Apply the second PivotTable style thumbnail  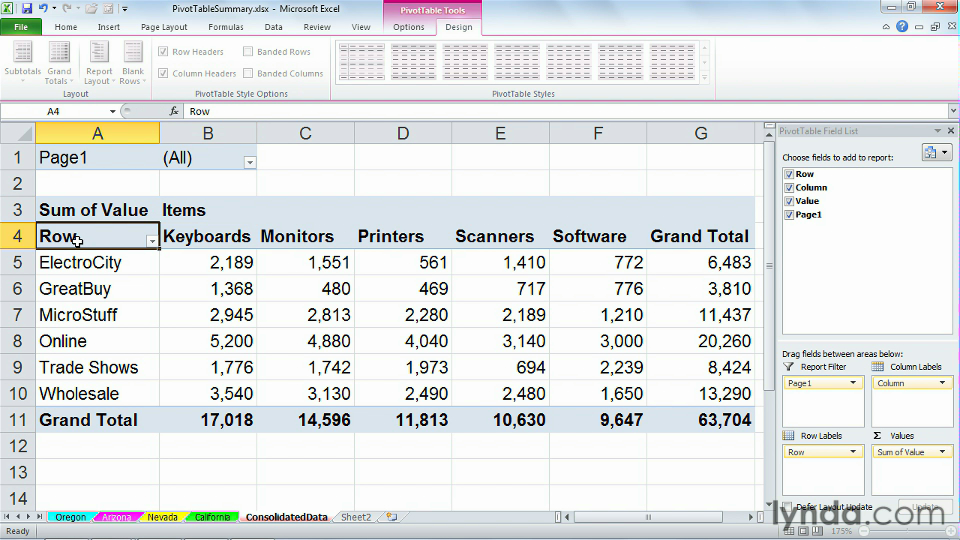[x=413, y=61]
